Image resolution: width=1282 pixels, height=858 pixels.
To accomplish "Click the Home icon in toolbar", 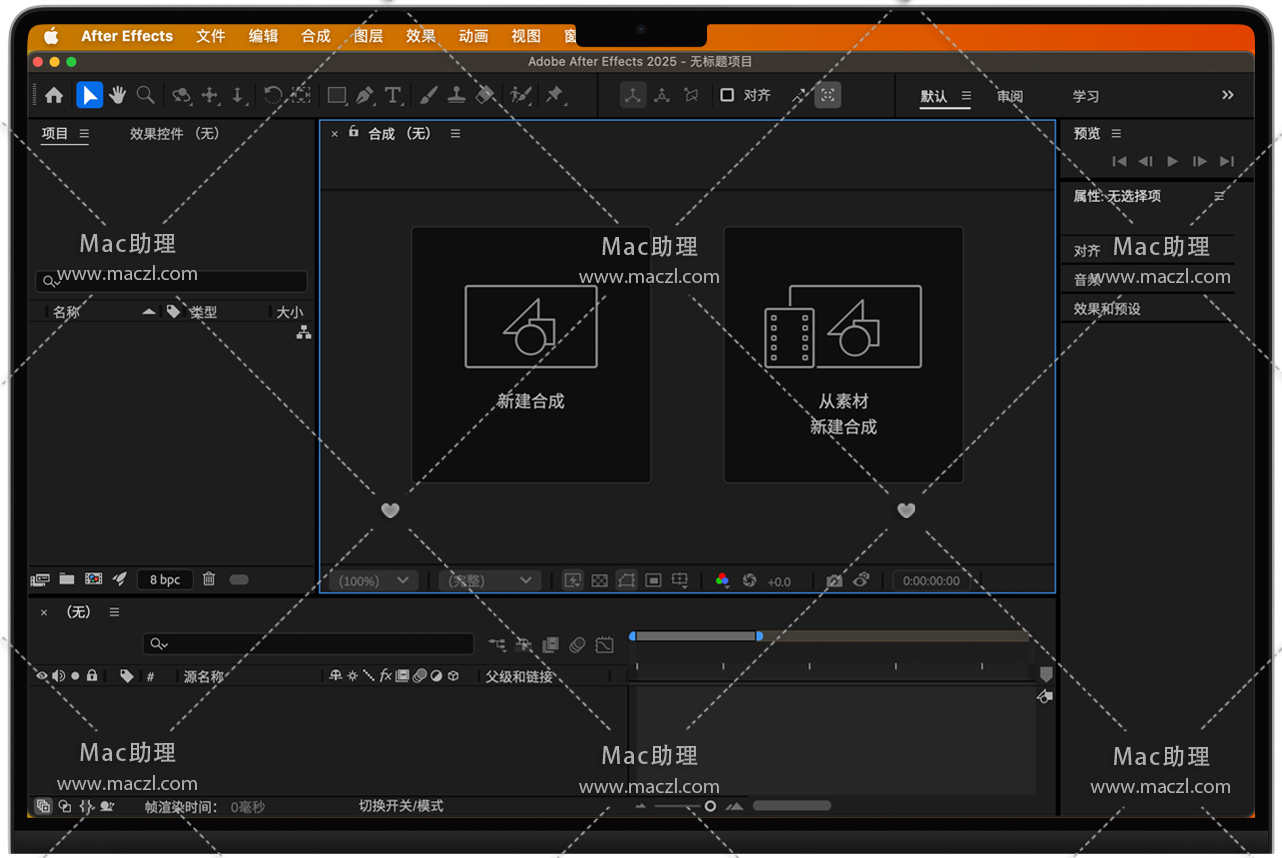I will 54,95.
